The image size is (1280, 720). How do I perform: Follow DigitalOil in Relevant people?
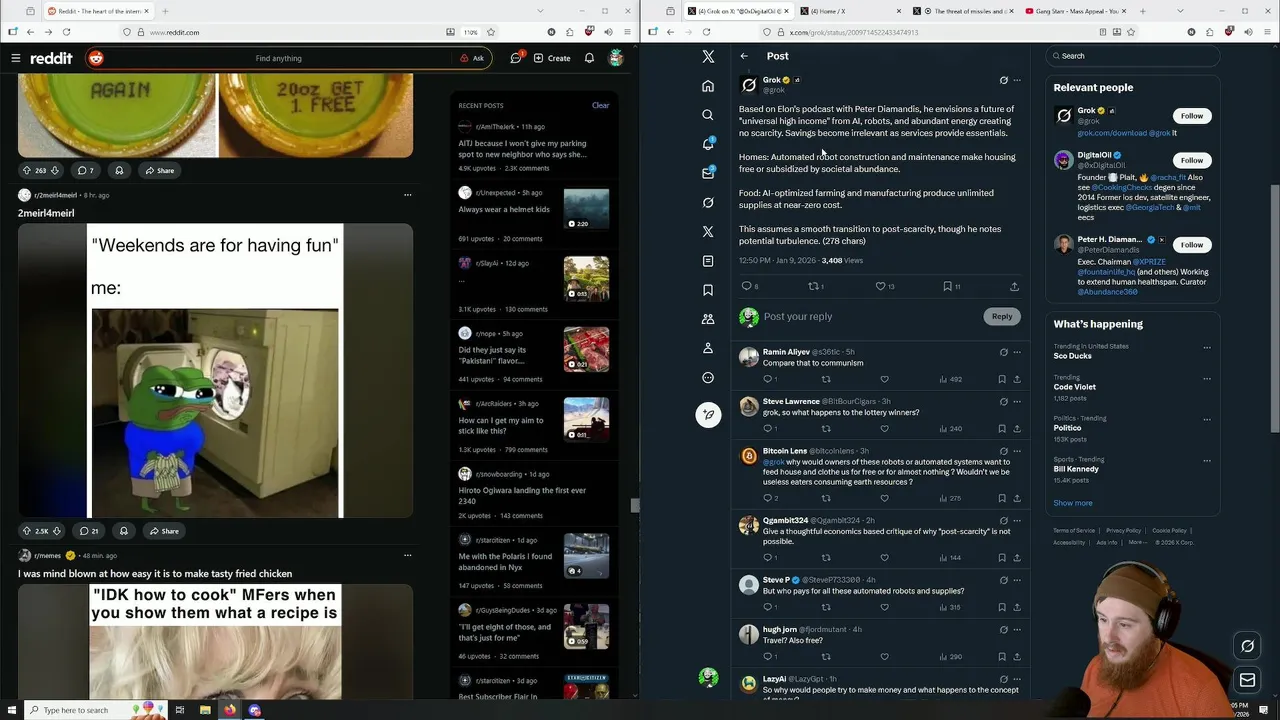[x=1191, y=160]
